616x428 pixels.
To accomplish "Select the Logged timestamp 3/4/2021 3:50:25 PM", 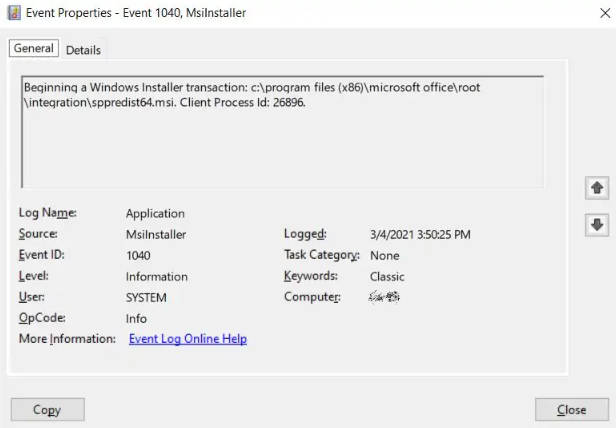I will click(420, 235).
